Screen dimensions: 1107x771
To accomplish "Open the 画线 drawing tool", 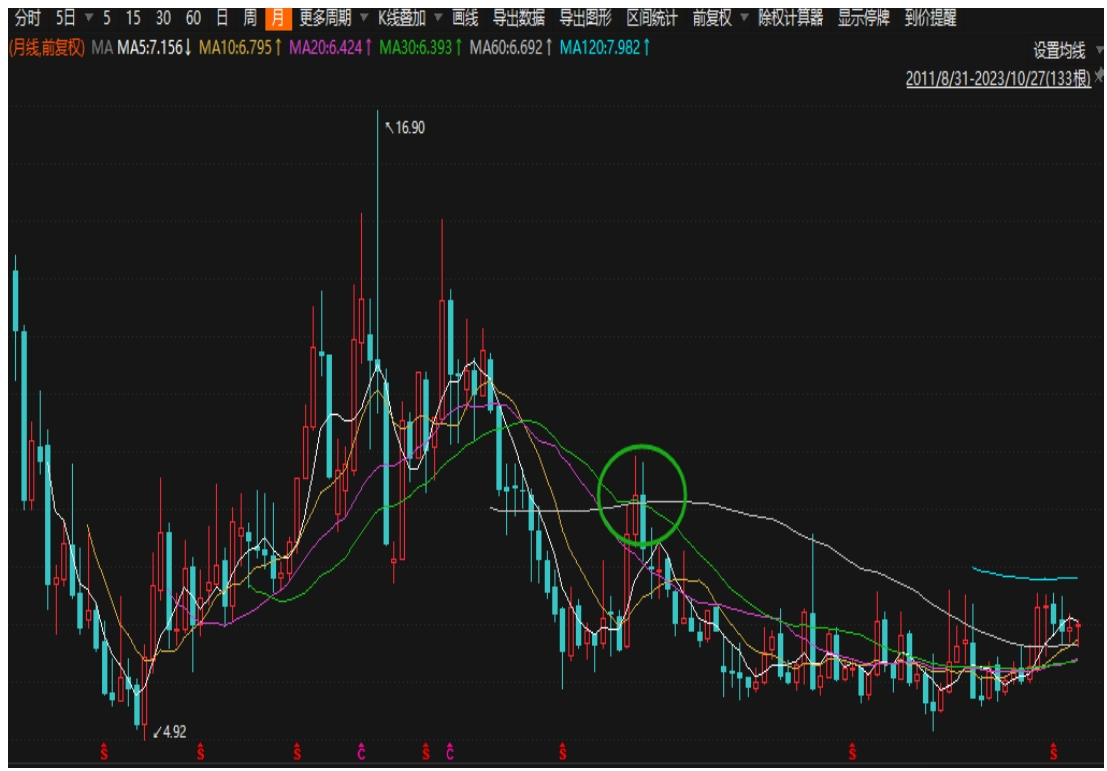I will (x=465, y=18).
